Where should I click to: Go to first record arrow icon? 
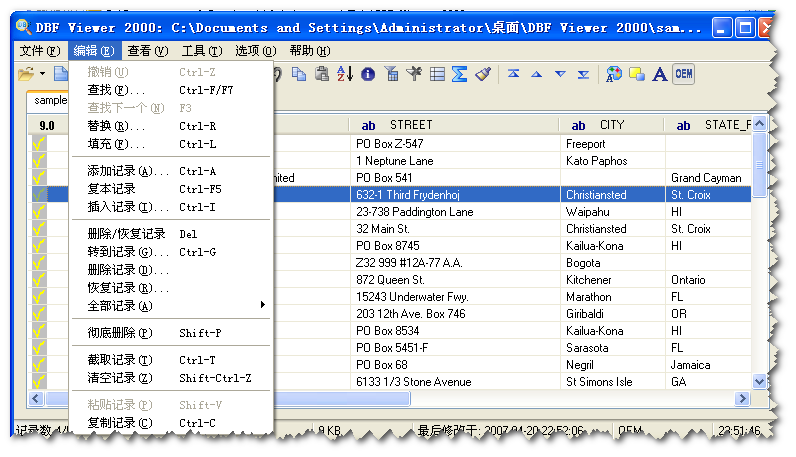(513, 74)
